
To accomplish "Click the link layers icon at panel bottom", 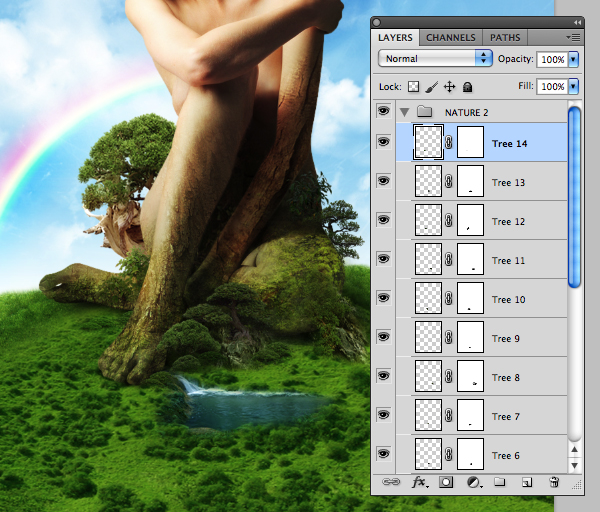I will (391, 482).
